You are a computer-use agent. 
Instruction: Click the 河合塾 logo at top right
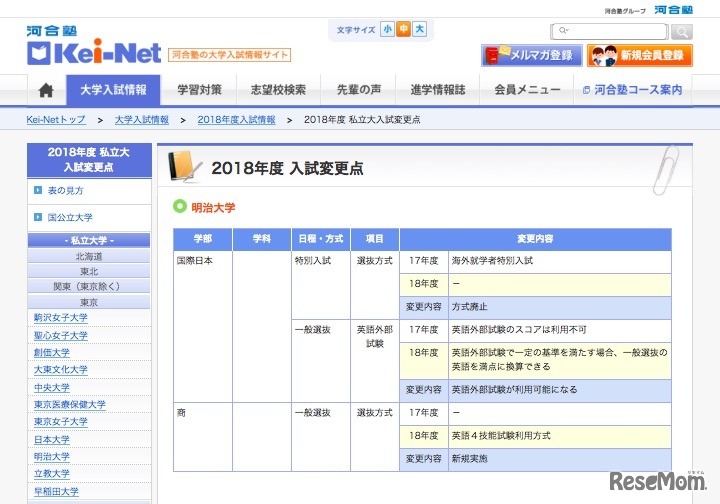click(x=673, y=10)
